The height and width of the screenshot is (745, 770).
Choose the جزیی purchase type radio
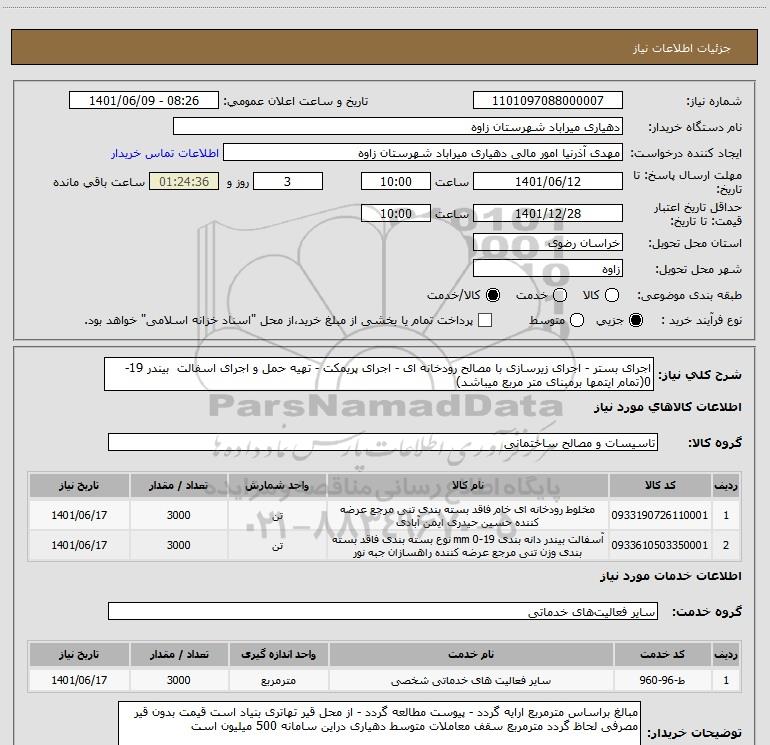[x=636, y=320]
